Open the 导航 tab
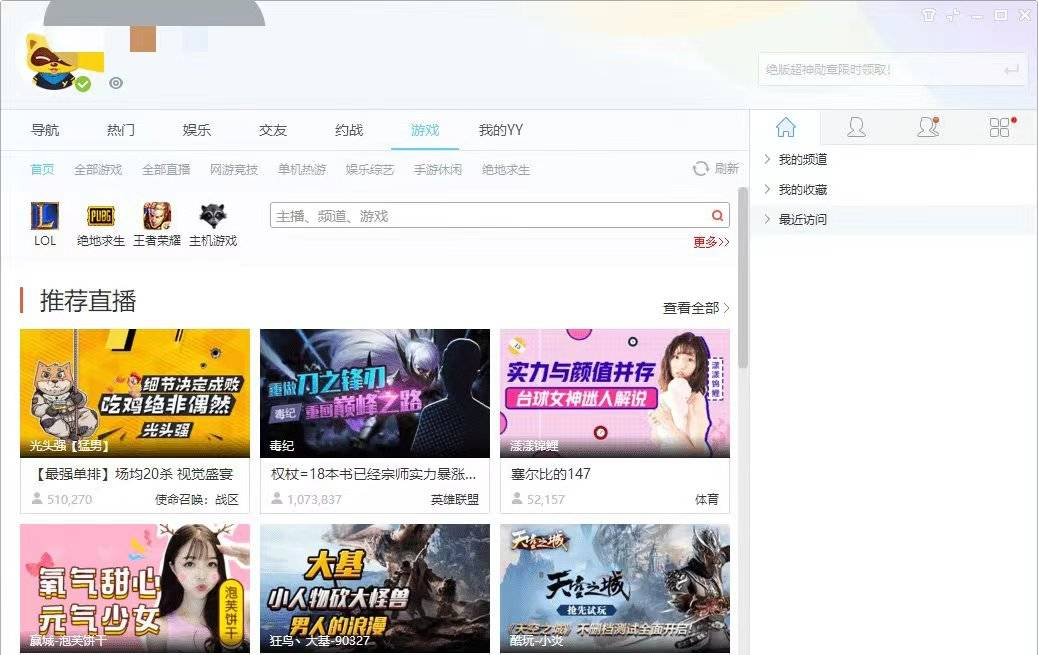This screenshot has width=1038, height=655. click(x=45, y=130)
